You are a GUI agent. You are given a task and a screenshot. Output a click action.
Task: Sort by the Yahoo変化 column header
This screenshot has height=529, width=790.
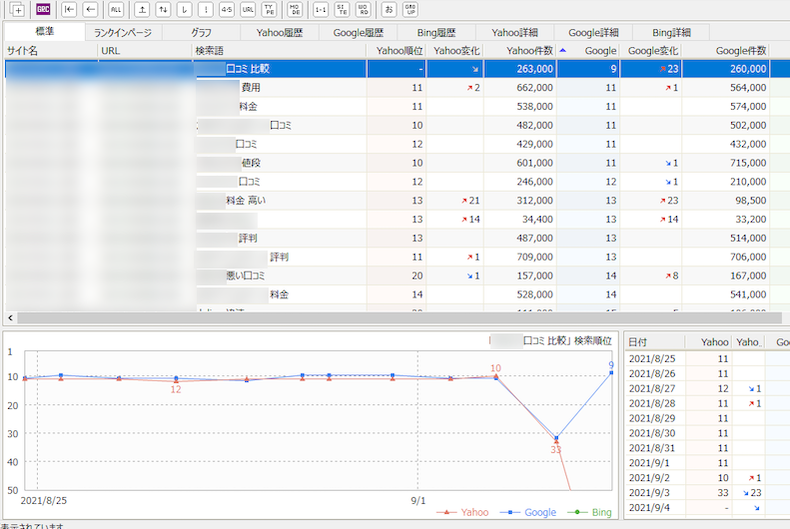click(455, 51)
